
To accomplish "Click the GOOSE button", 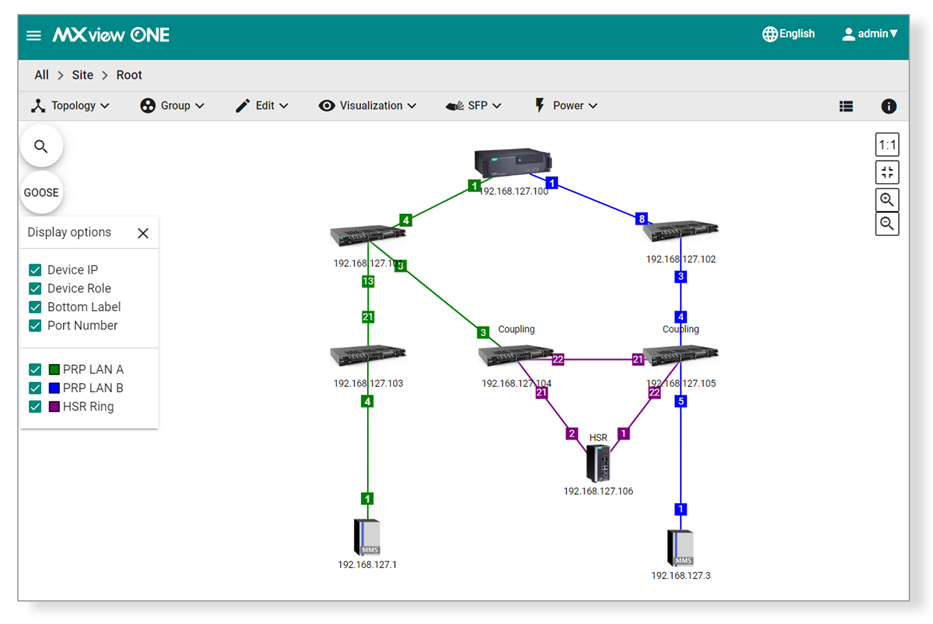I will click(x=41, y=193).
